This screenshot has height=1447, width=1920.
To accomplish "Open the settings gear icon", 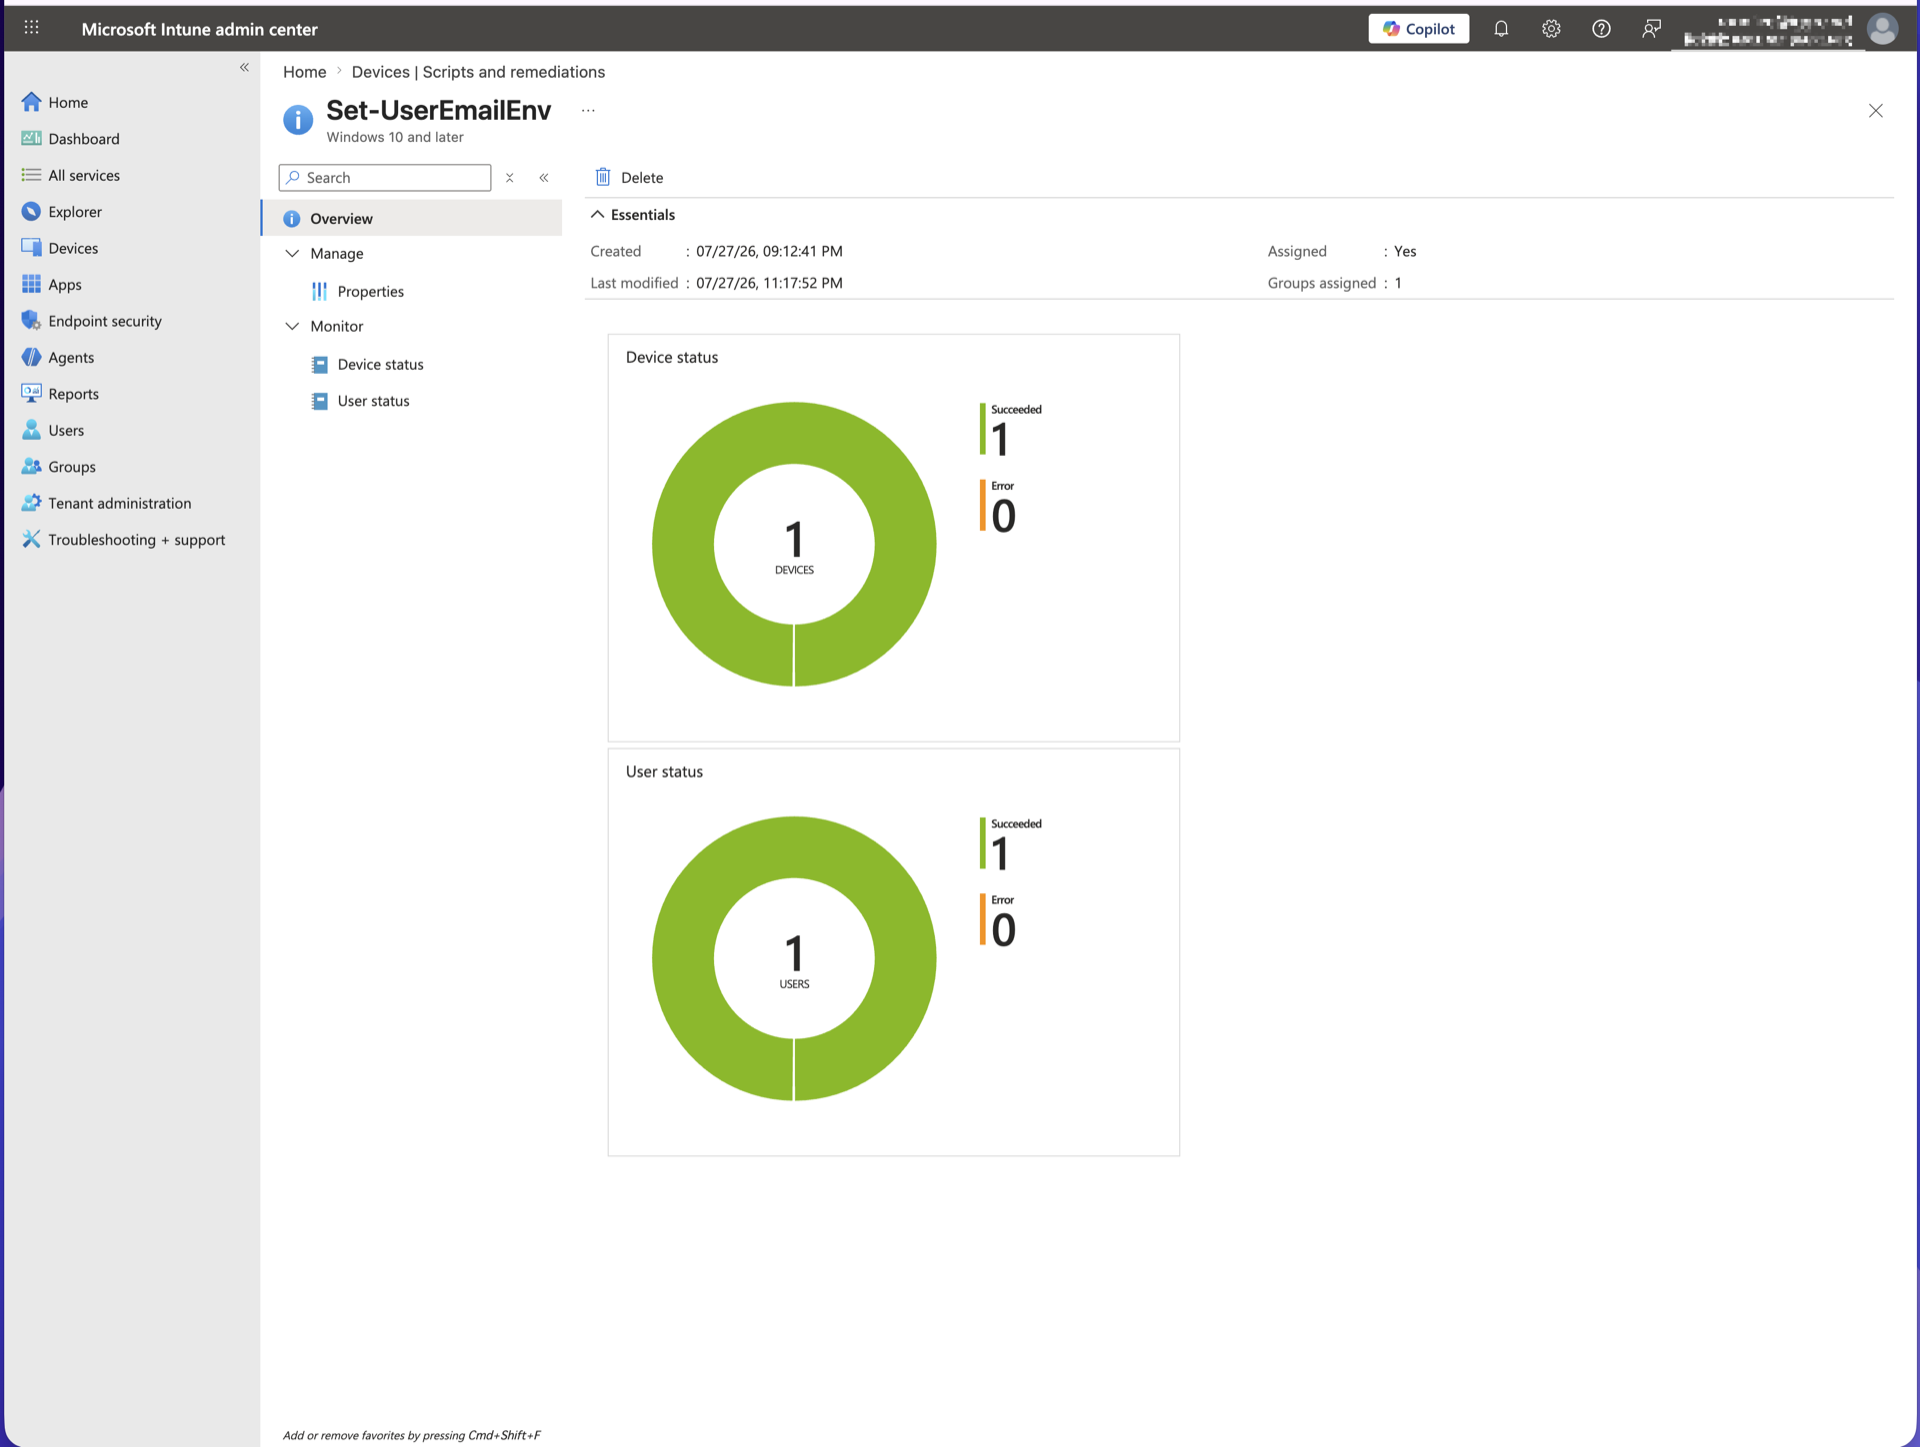I will click(1551, 29).
